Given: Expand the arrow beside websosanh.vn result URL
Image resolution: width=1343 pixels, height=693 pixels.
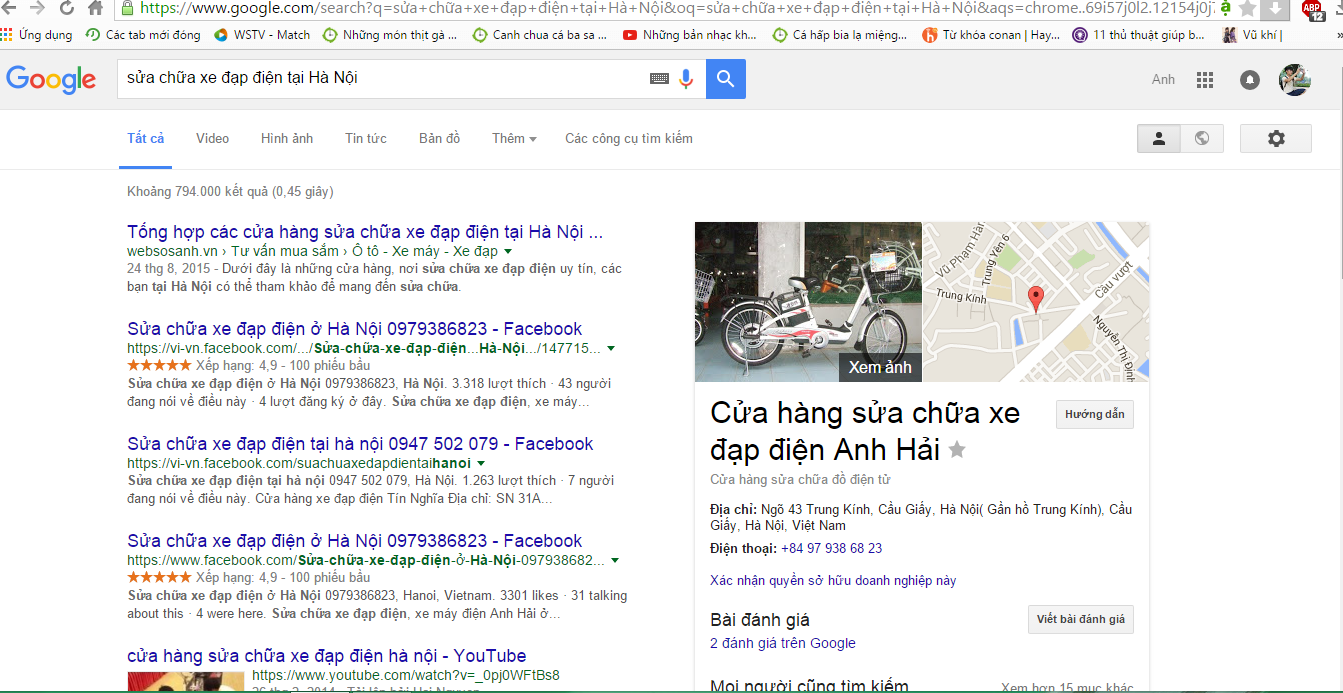Looking at the screenshot, I should pyautogui.click(x=508, y=251).
